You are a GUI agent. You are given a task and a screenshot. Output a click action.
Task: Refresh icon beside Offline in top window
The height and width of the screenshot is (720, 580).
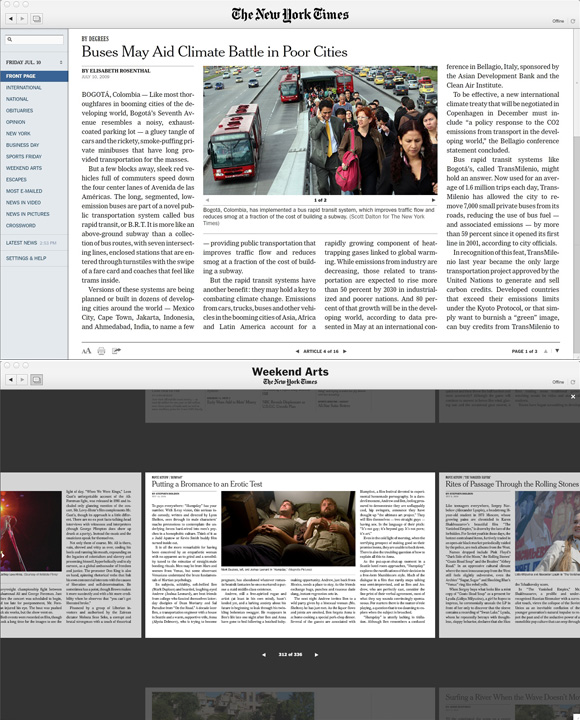point(573,21)
